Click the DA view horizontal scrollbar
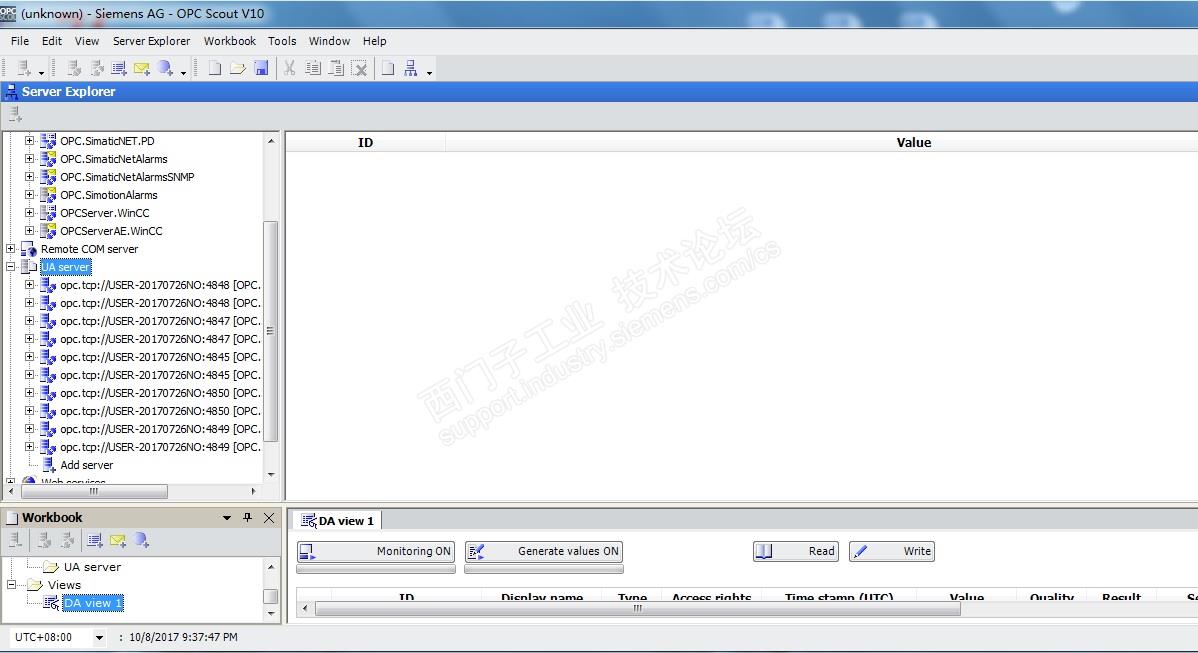The width and height of the screenshot is (1198, 653). 637,609
